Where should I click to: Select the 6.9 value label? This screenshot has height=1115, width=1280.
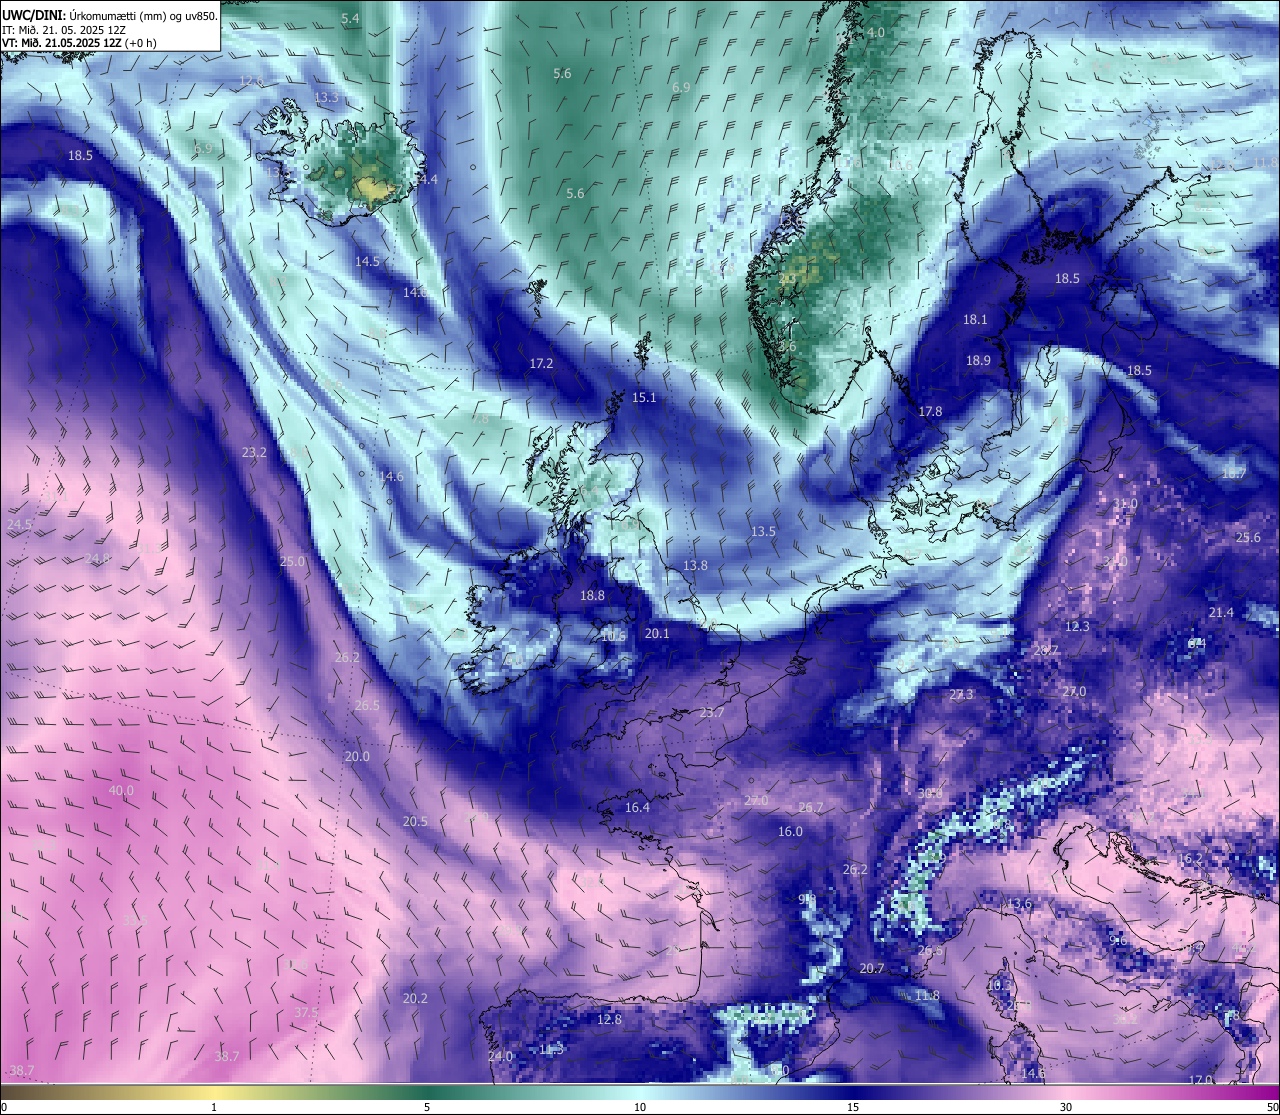tap(681, 88)
